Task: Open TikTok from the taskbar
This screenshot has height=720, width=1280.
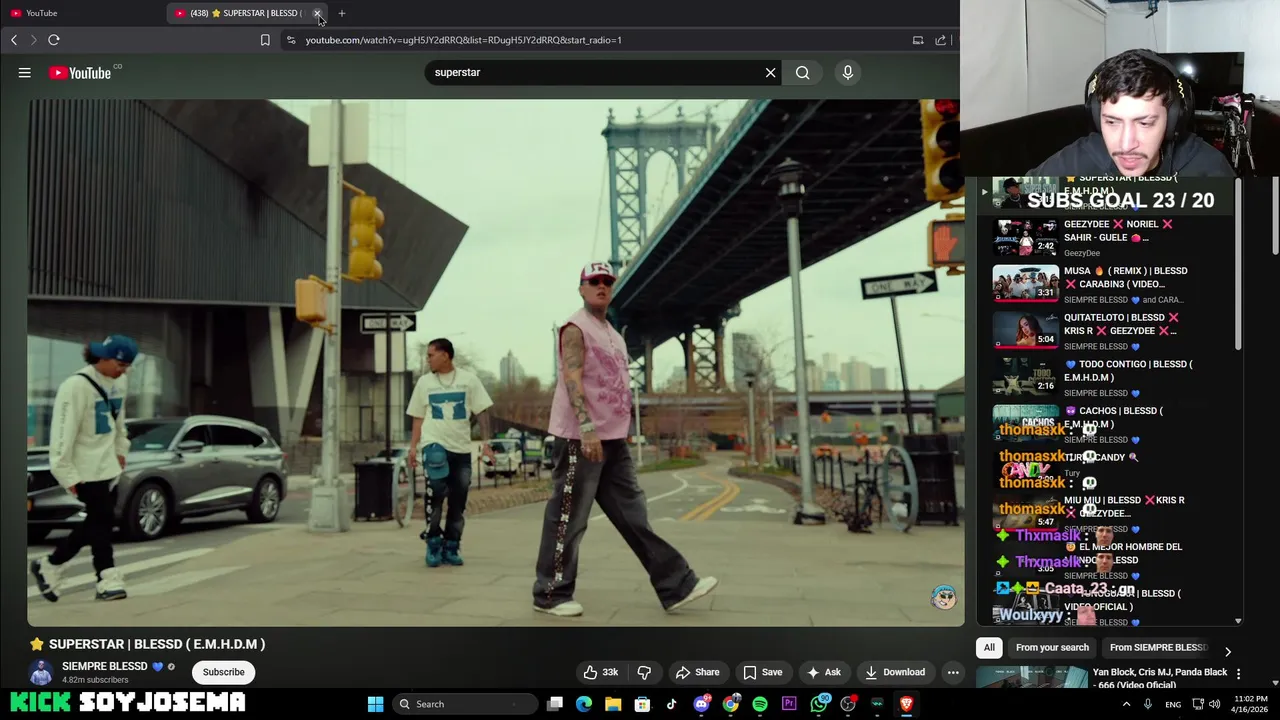Action: (671, 704)
